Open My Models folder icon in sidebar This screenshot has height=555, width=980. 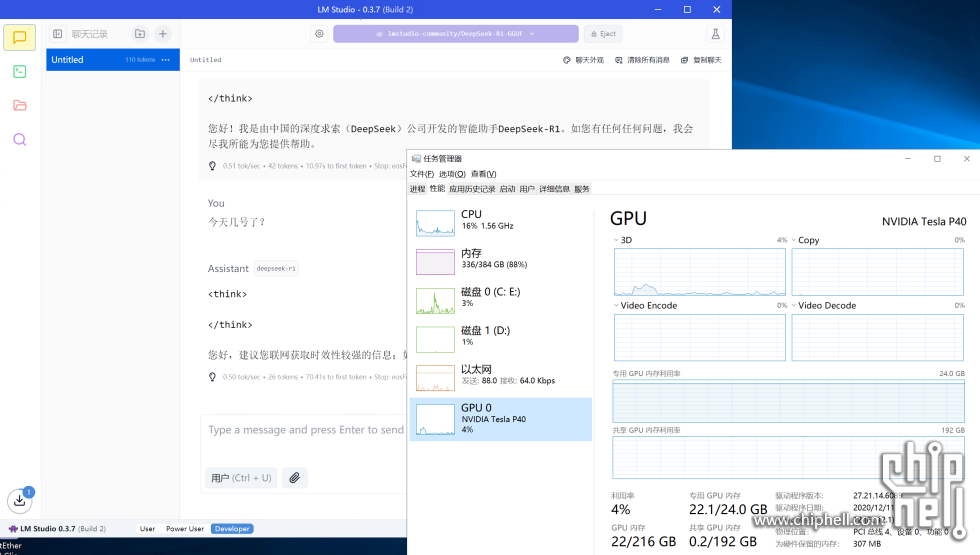tap(19, 105)
